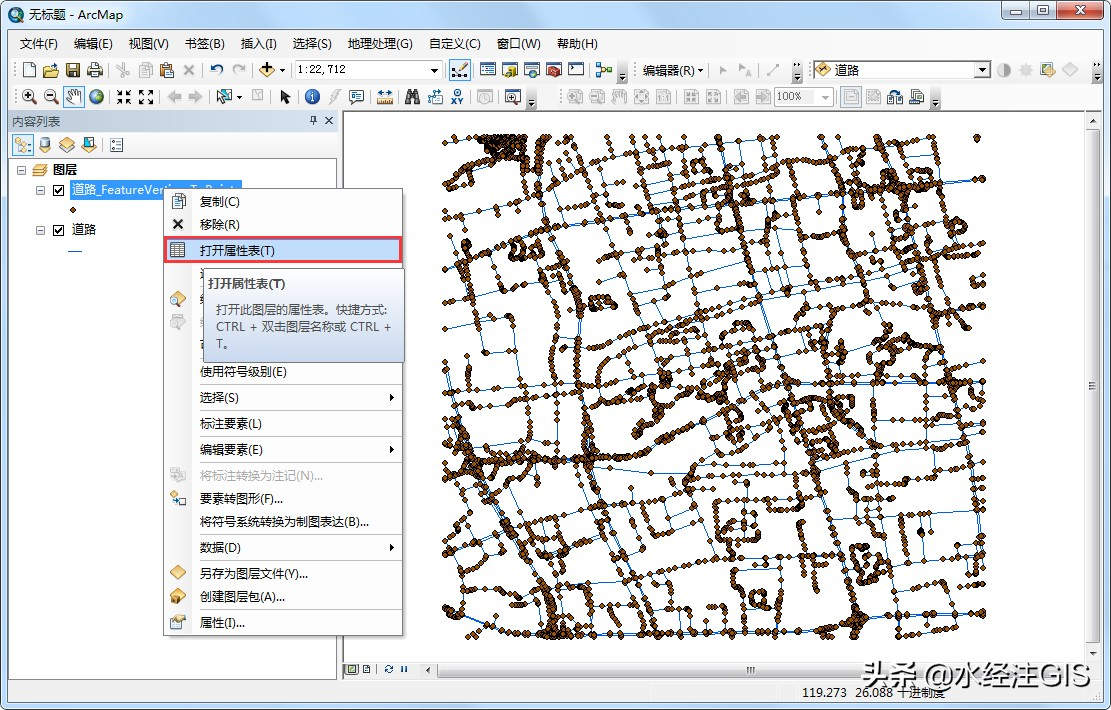
Task: Click the auto-hide pin on 内容列表 panel
Action: click(314, 120)
